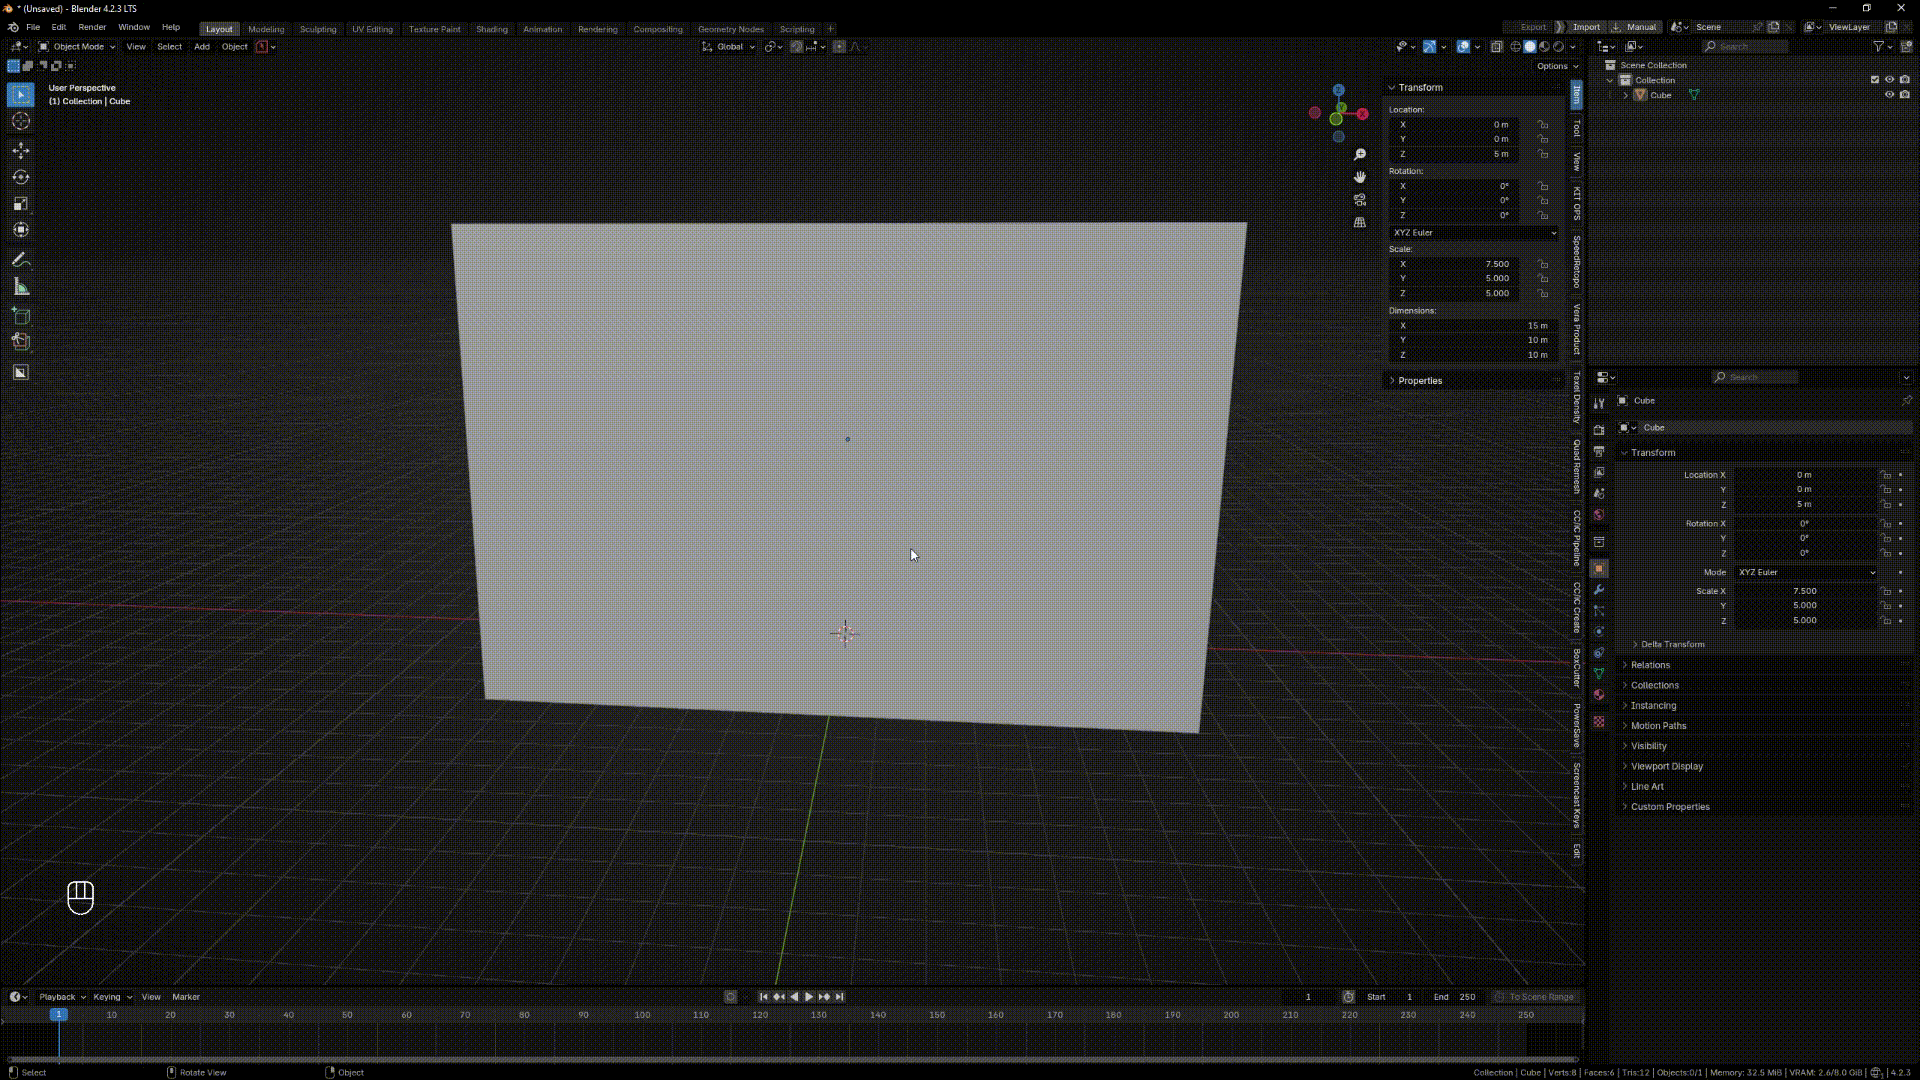Toggle lock on Location X in sidebar
This screenshot has width=1920, height=1080.
pos(1543,125)
